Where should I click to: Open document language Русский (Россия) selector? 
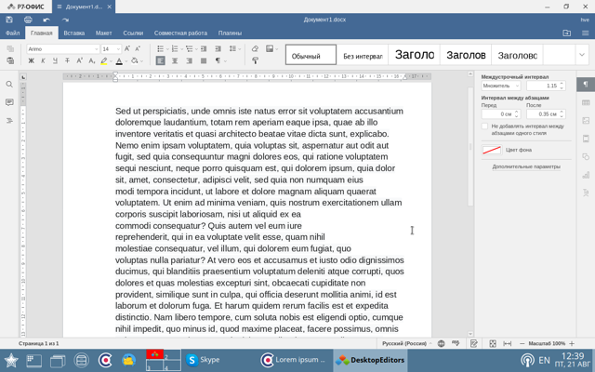pos(406,344)
